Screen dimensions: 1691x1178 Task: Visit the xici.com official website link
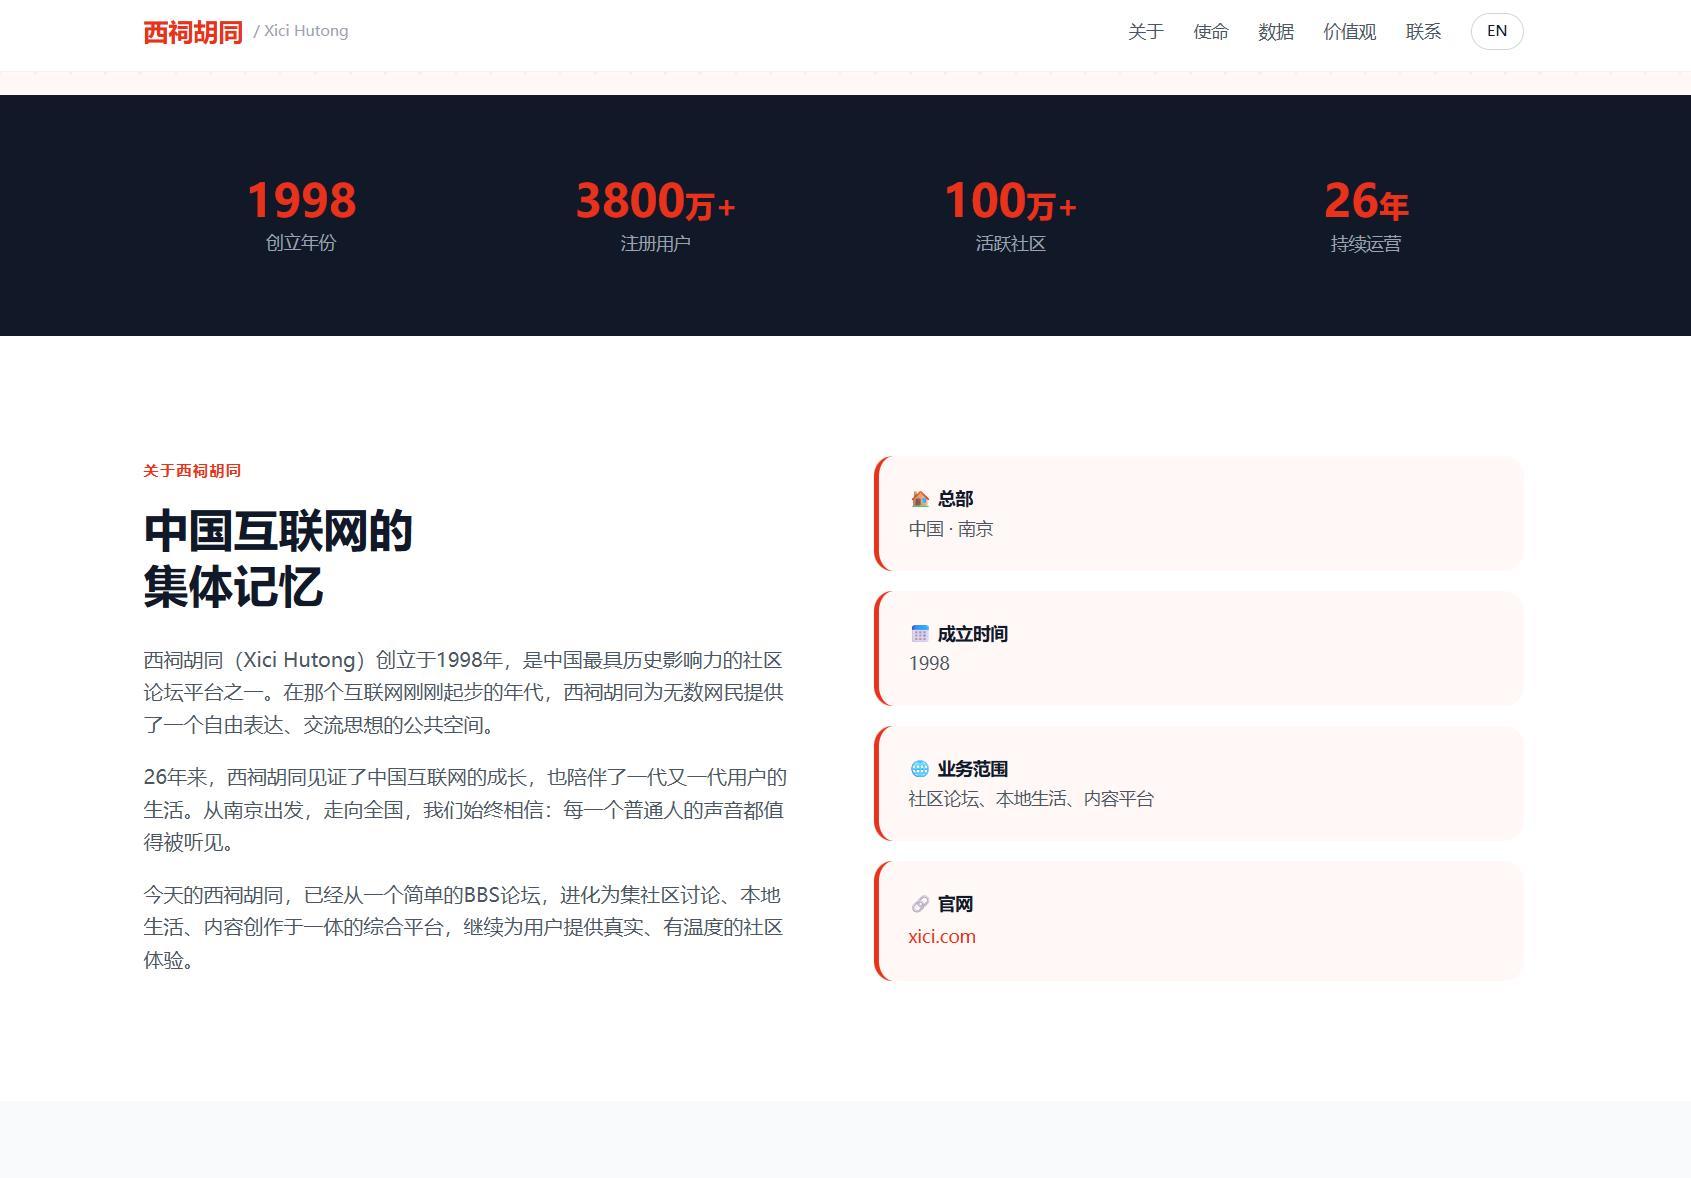point(942,936)
